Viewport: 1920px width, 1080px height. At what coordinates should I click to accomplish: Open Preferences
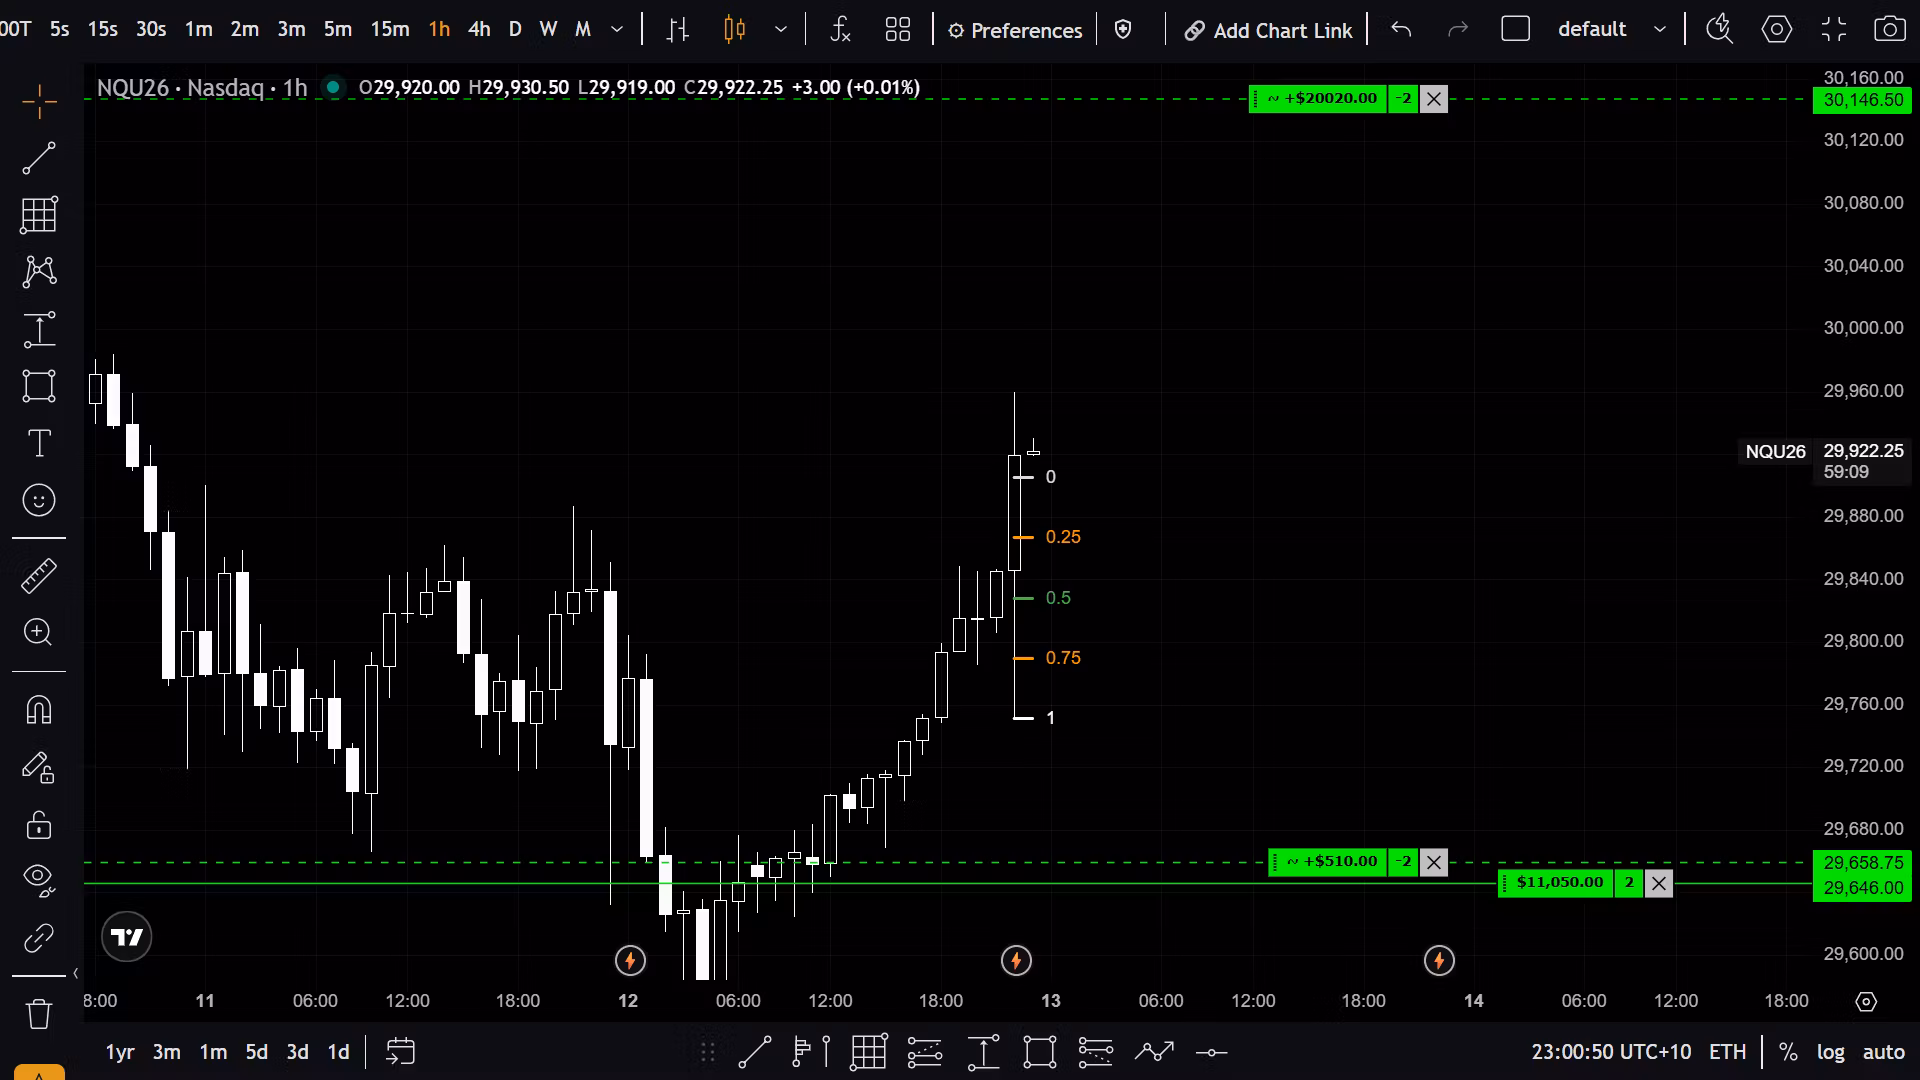(1015, 30)
